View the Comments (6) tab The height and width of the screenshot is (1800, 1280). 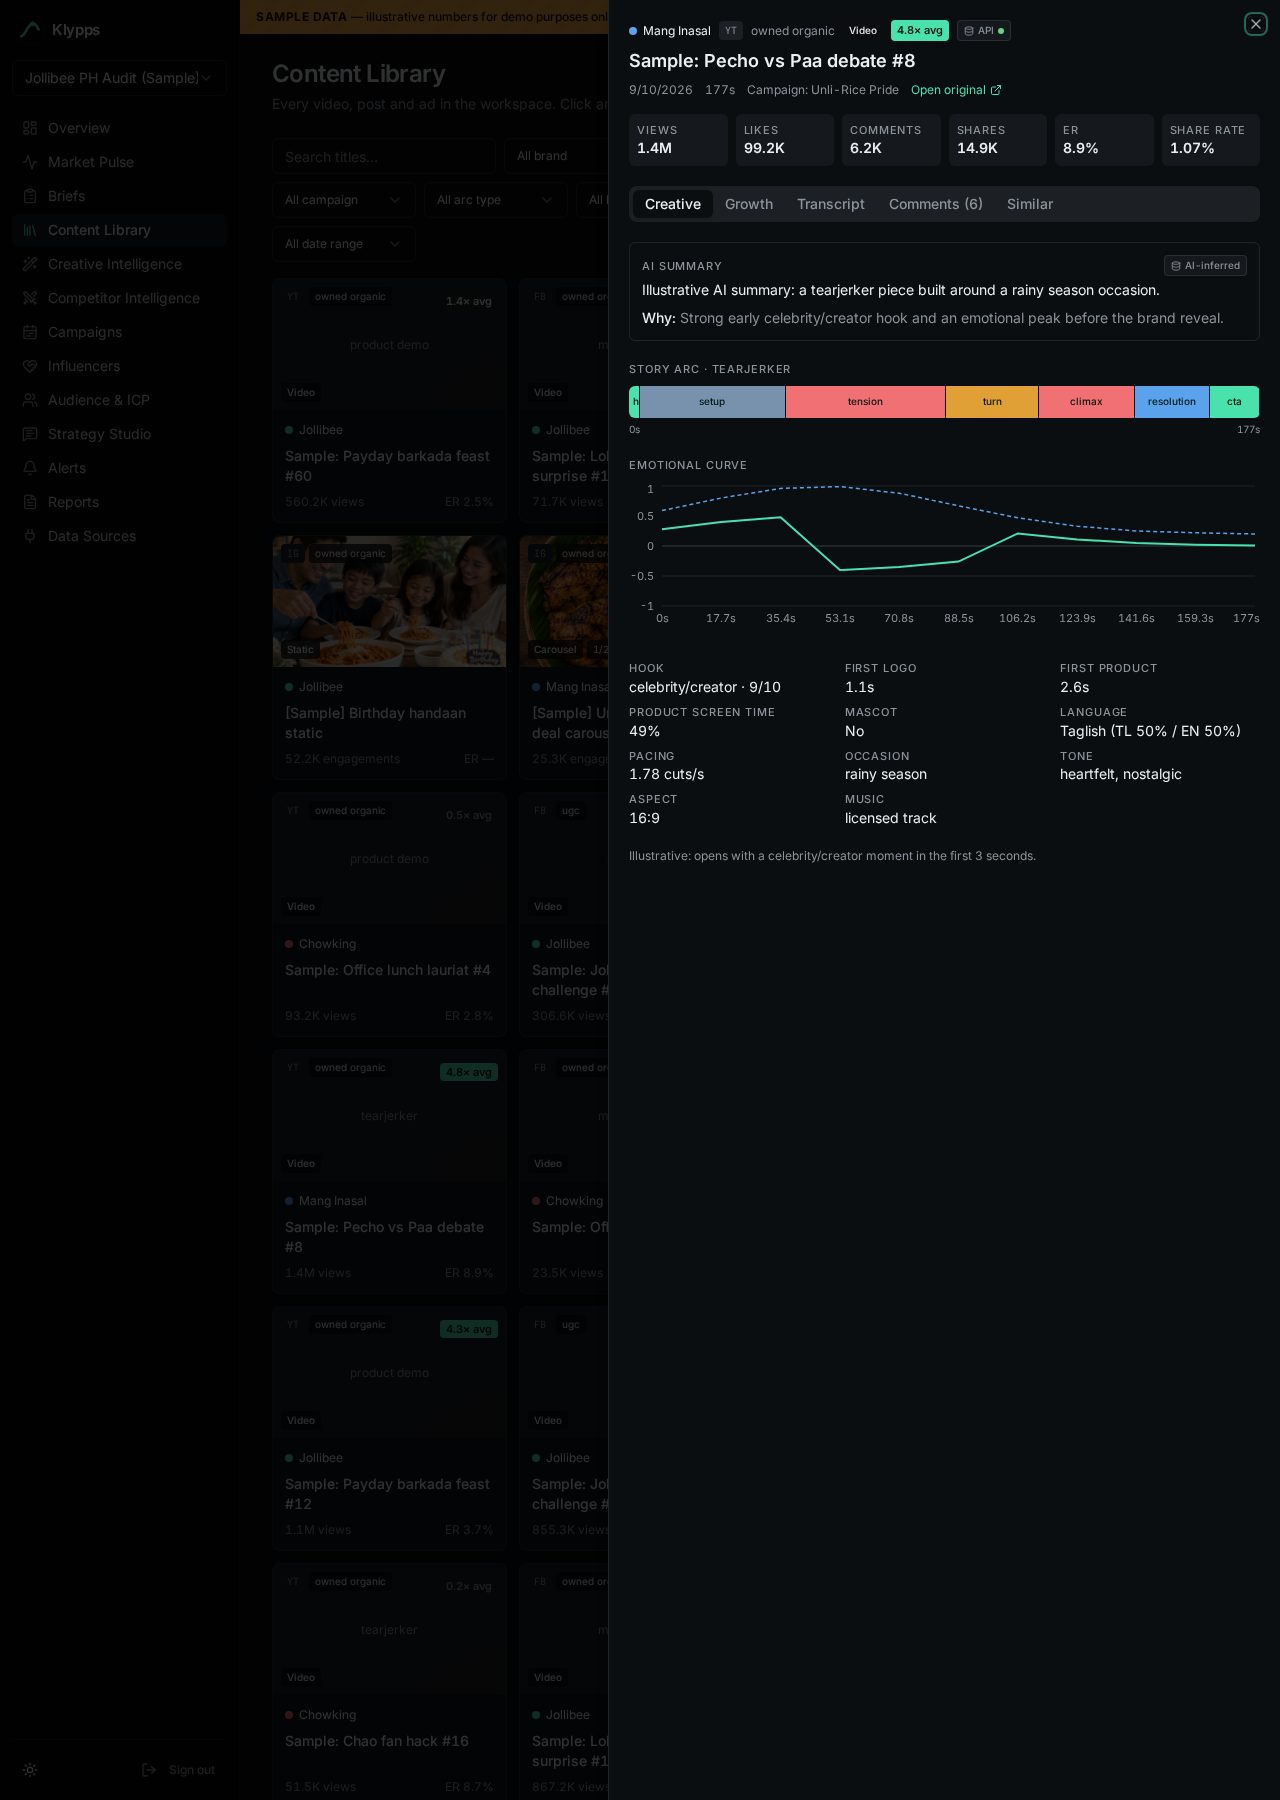point(936,204)
